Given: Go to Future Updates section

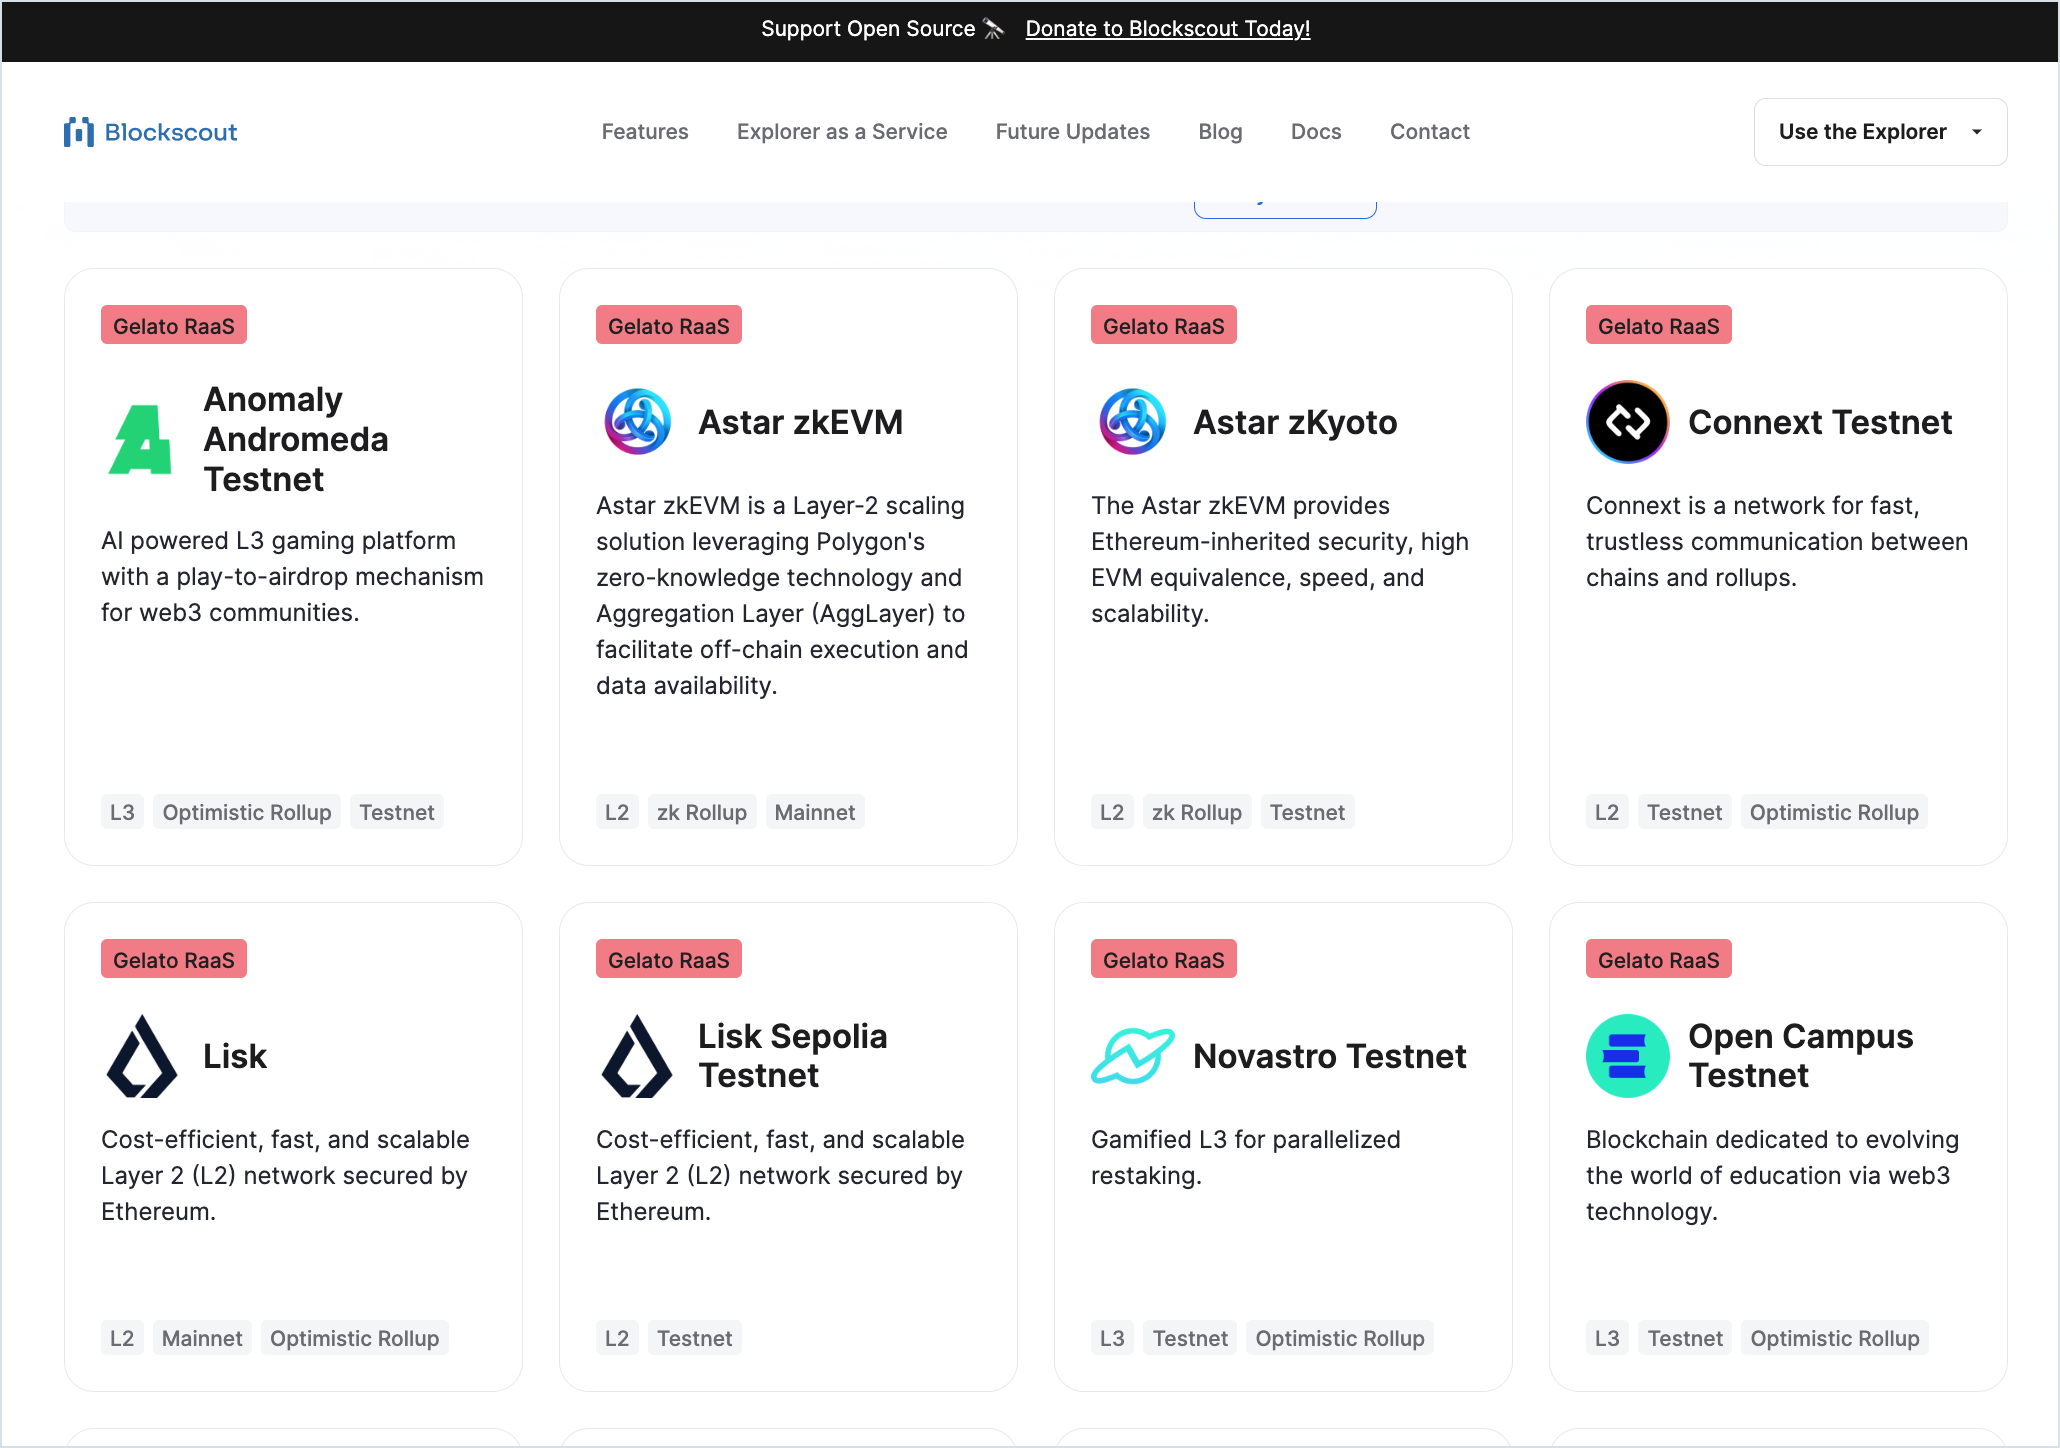Looking at the screenshot, I should click(1073, 132).
